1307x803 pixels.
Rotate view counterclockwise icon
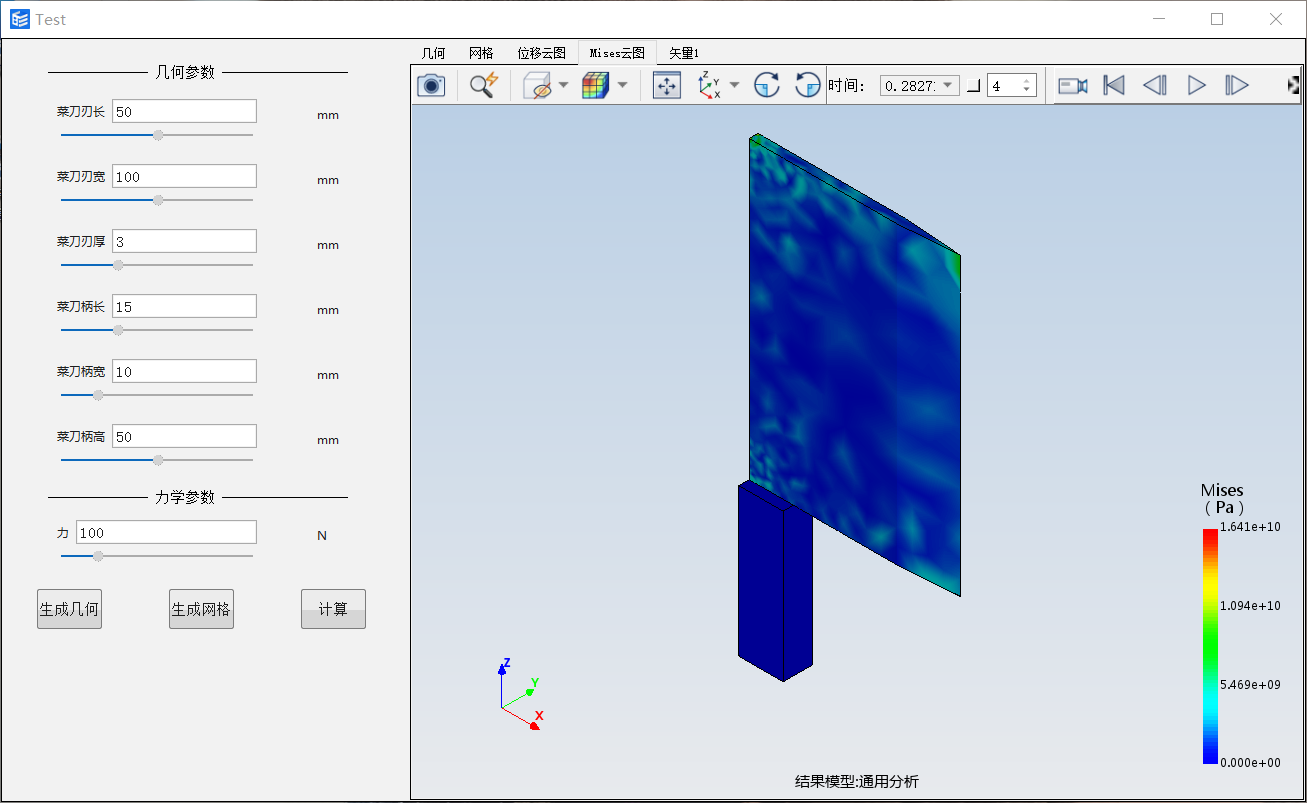(808, 85)
